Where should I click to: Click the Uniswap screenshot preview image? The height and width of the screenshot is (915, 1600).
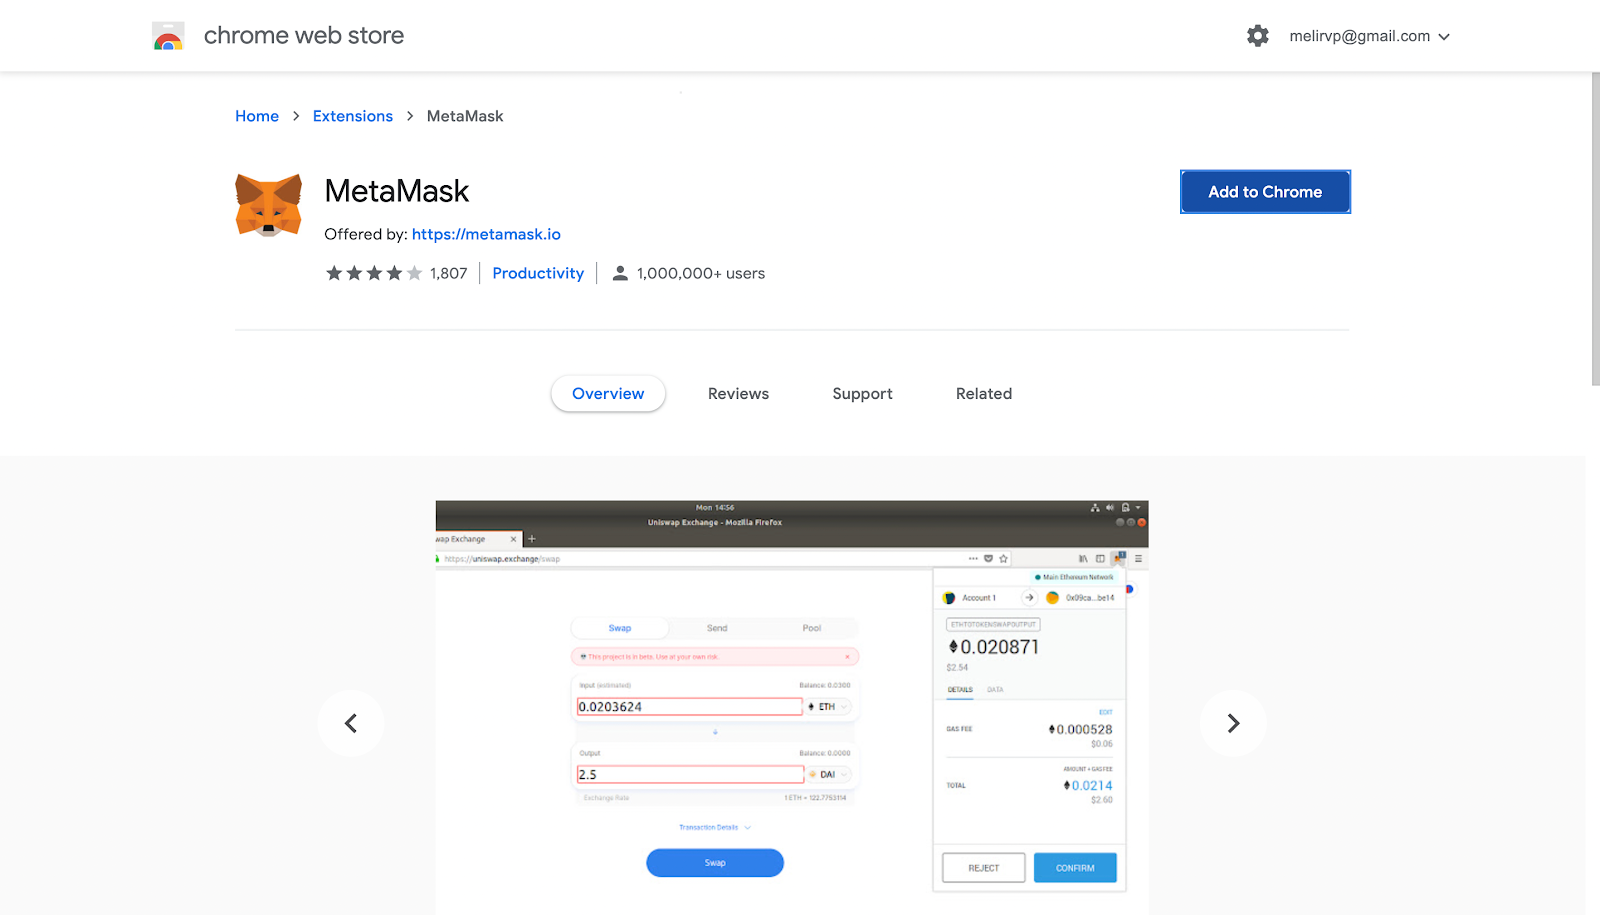(792, 707)
